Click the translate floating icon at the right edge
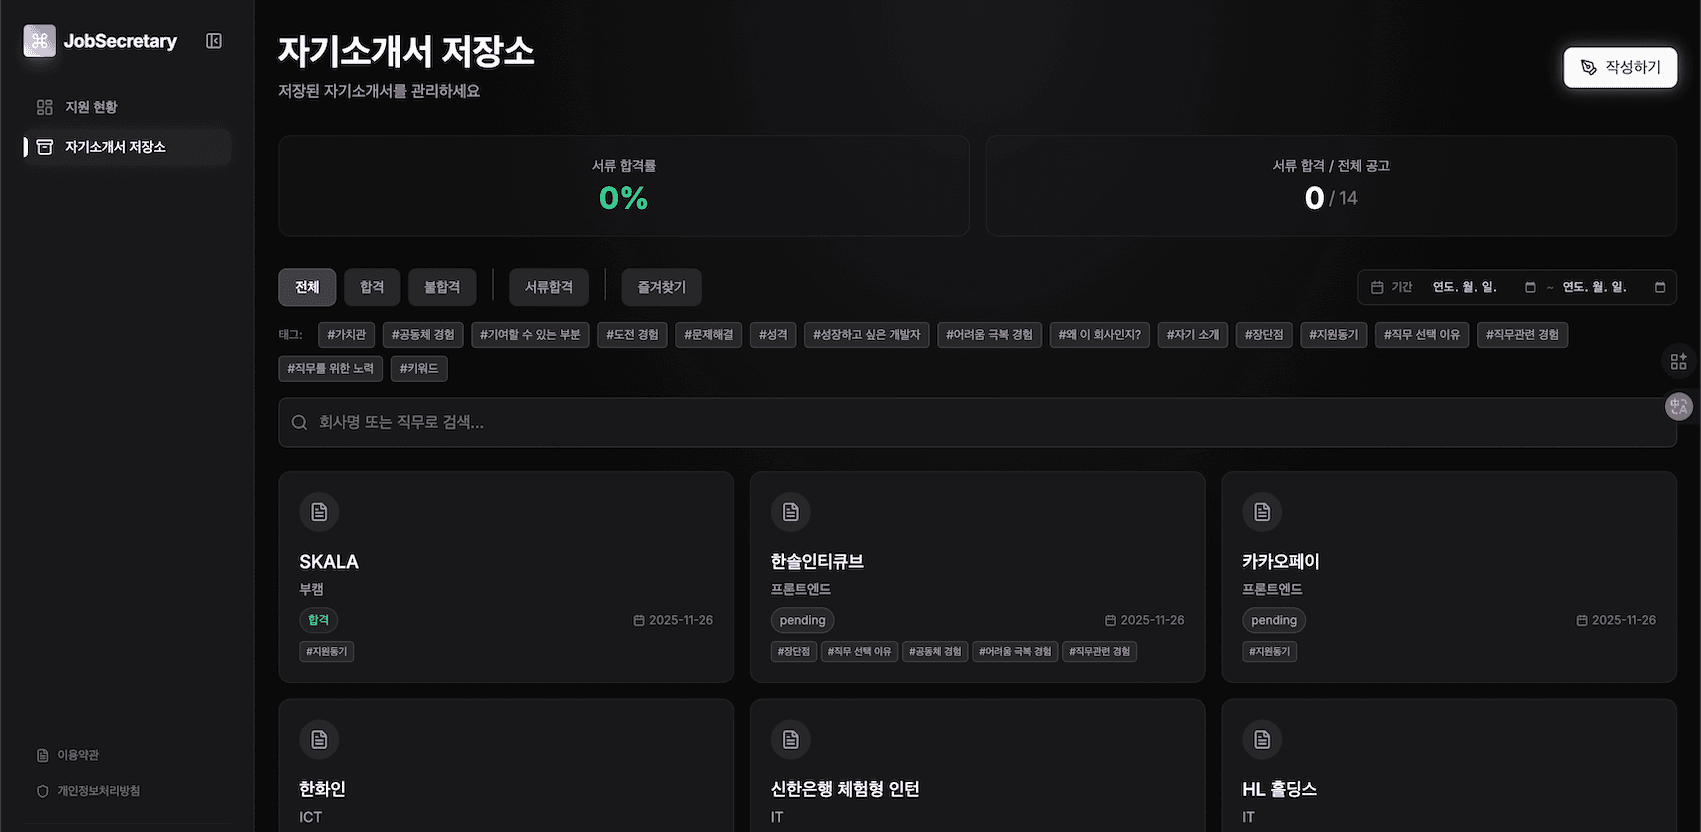The image size is (1701, 832). [1679, 406]
